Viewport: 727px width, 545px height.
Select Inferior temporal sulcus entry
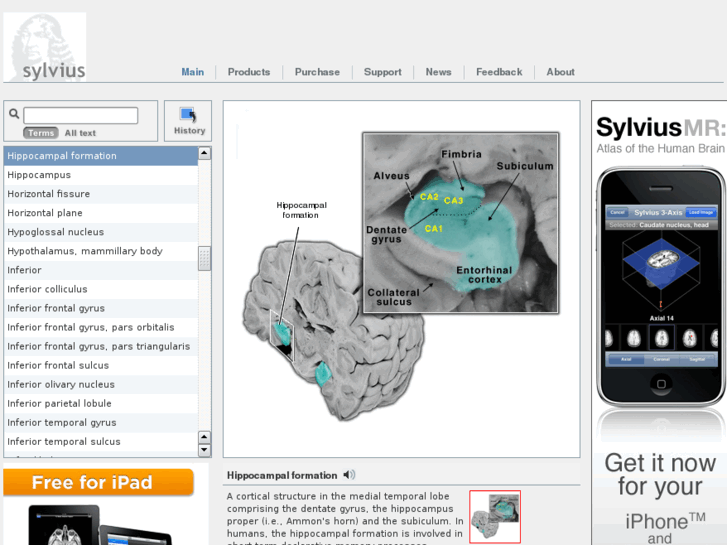(x=101, y=442)
